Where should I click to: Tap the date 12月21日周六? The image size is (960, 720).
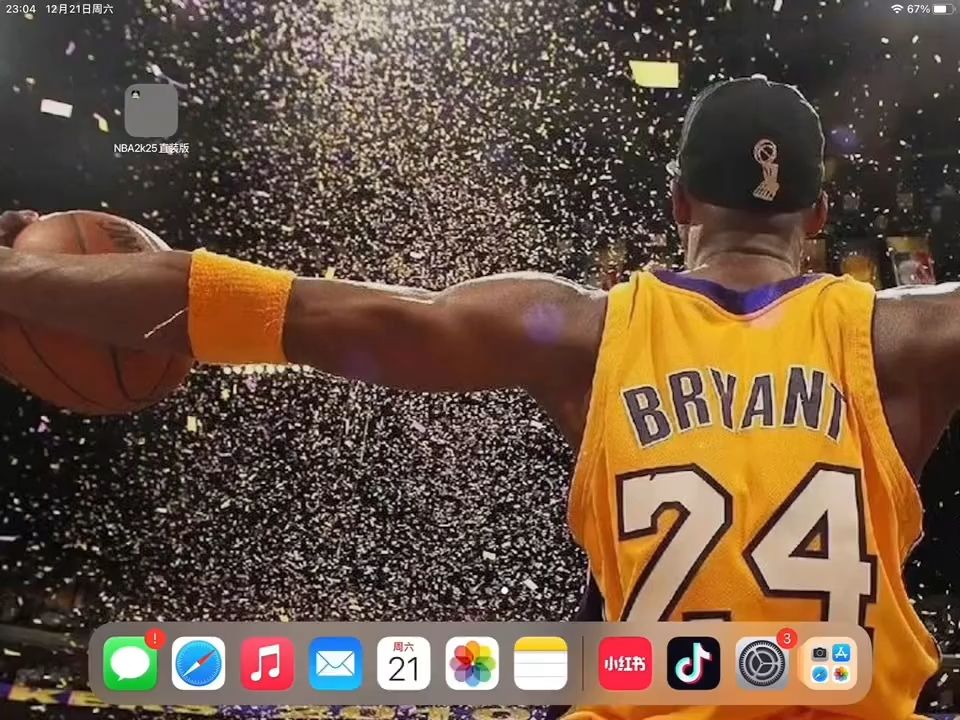(80, 9)
